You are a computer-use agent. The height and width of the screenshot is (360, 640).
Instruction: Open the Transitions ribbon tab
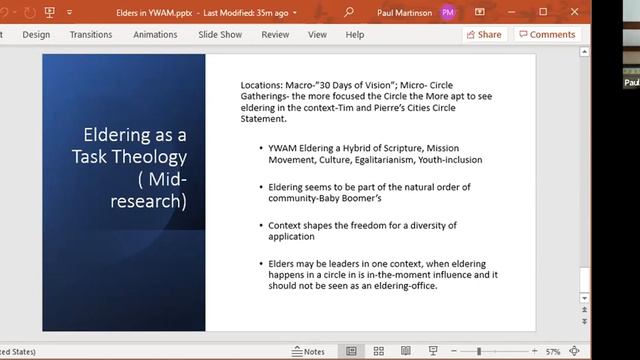[x=91, y=35]
